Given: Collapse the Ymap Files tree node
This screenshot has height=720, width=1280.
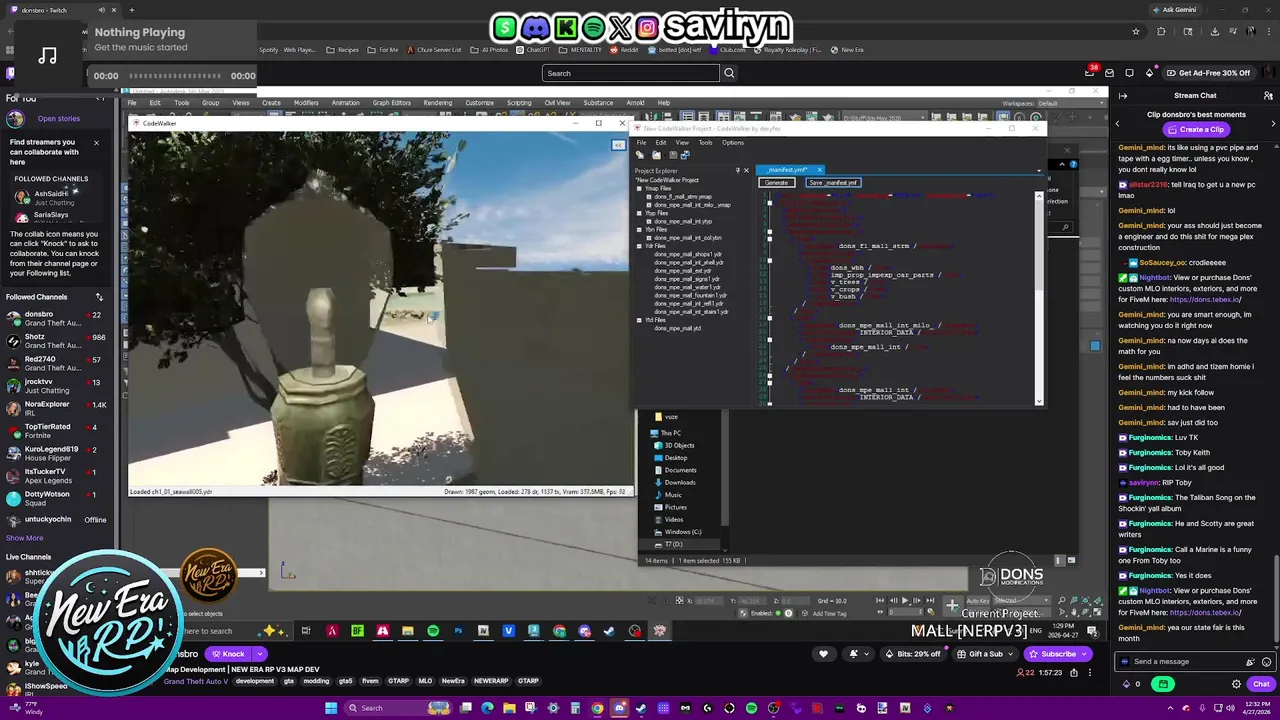Looking at the screenshot, I should click(x=639, y=189).
